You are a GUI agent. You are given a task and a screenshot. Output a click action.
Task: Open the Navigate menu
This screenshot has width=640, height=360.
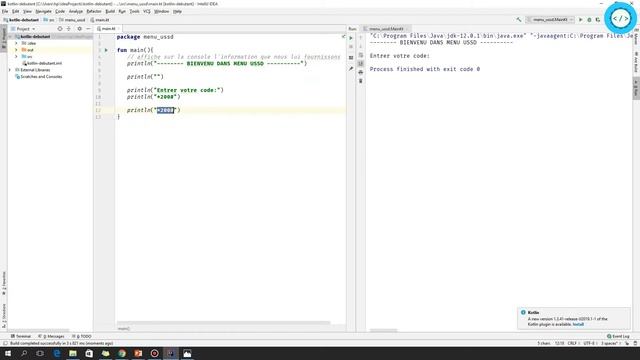coord(43,11)
